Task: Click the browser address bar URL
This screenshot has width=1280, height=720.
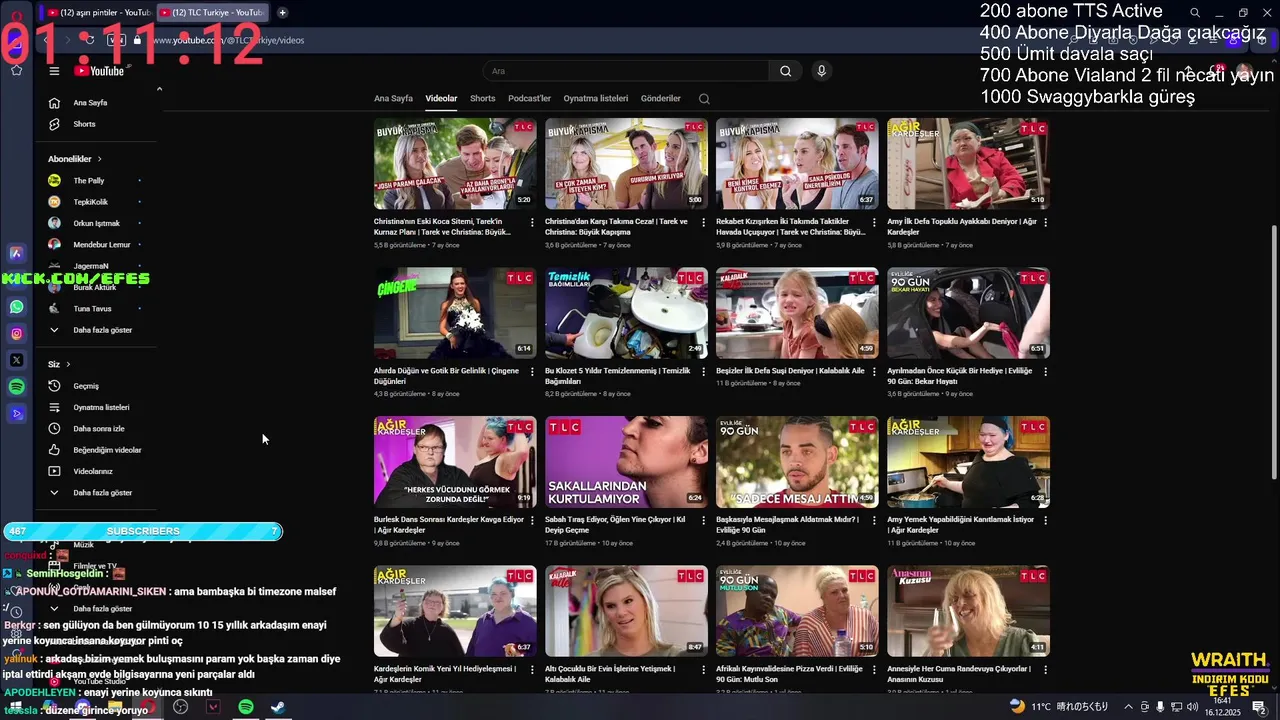Action: (x=228, y=40)
